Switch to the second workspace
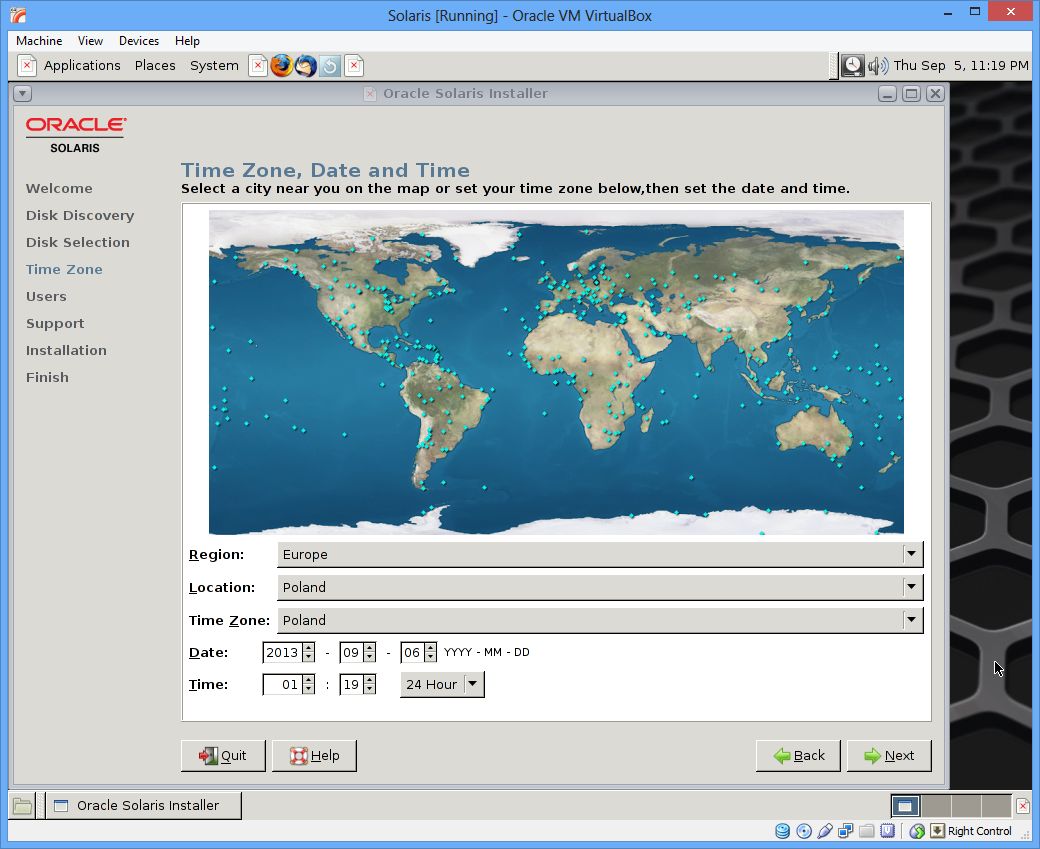1040x849 pixels. click(x=936, y=806)
